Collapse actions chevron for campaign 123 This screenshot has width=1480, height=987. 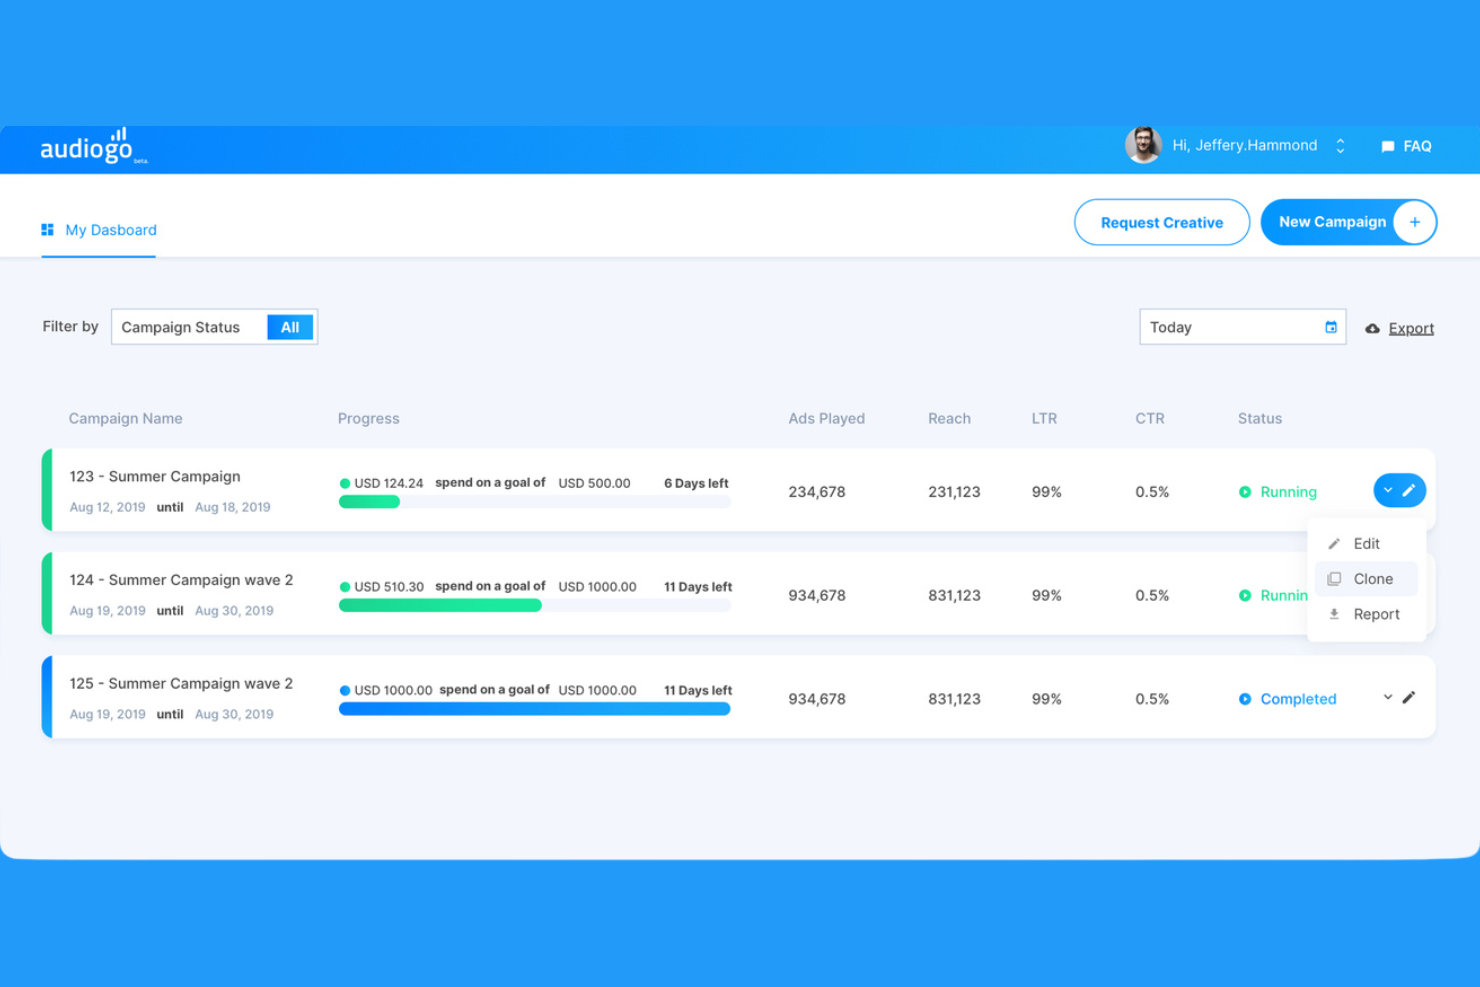click(x=1388, y=490)
